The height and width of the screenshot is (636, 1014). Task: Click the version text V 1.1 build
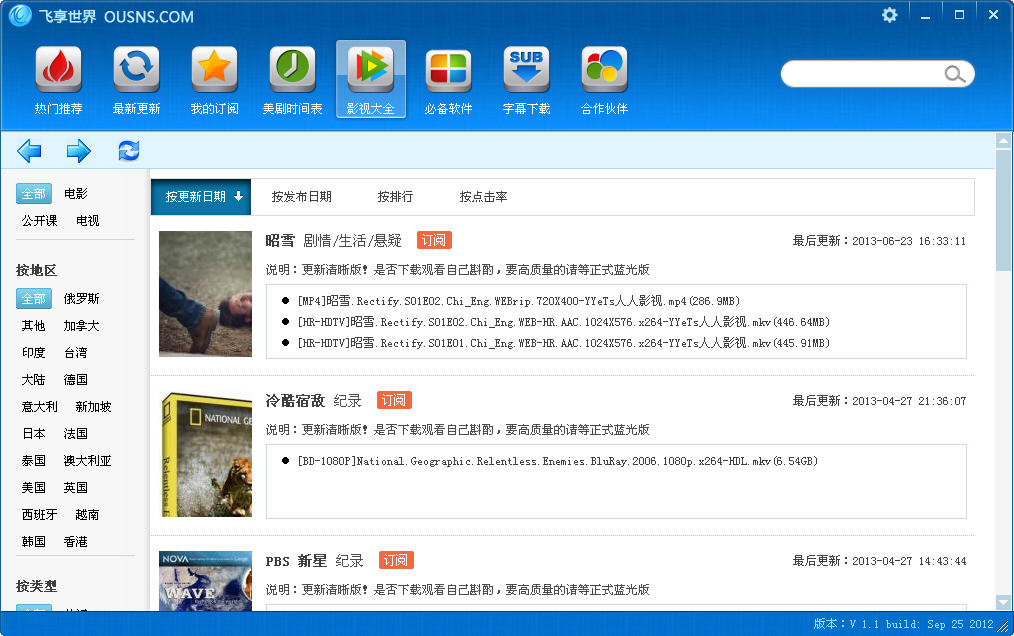pos(903,624)
